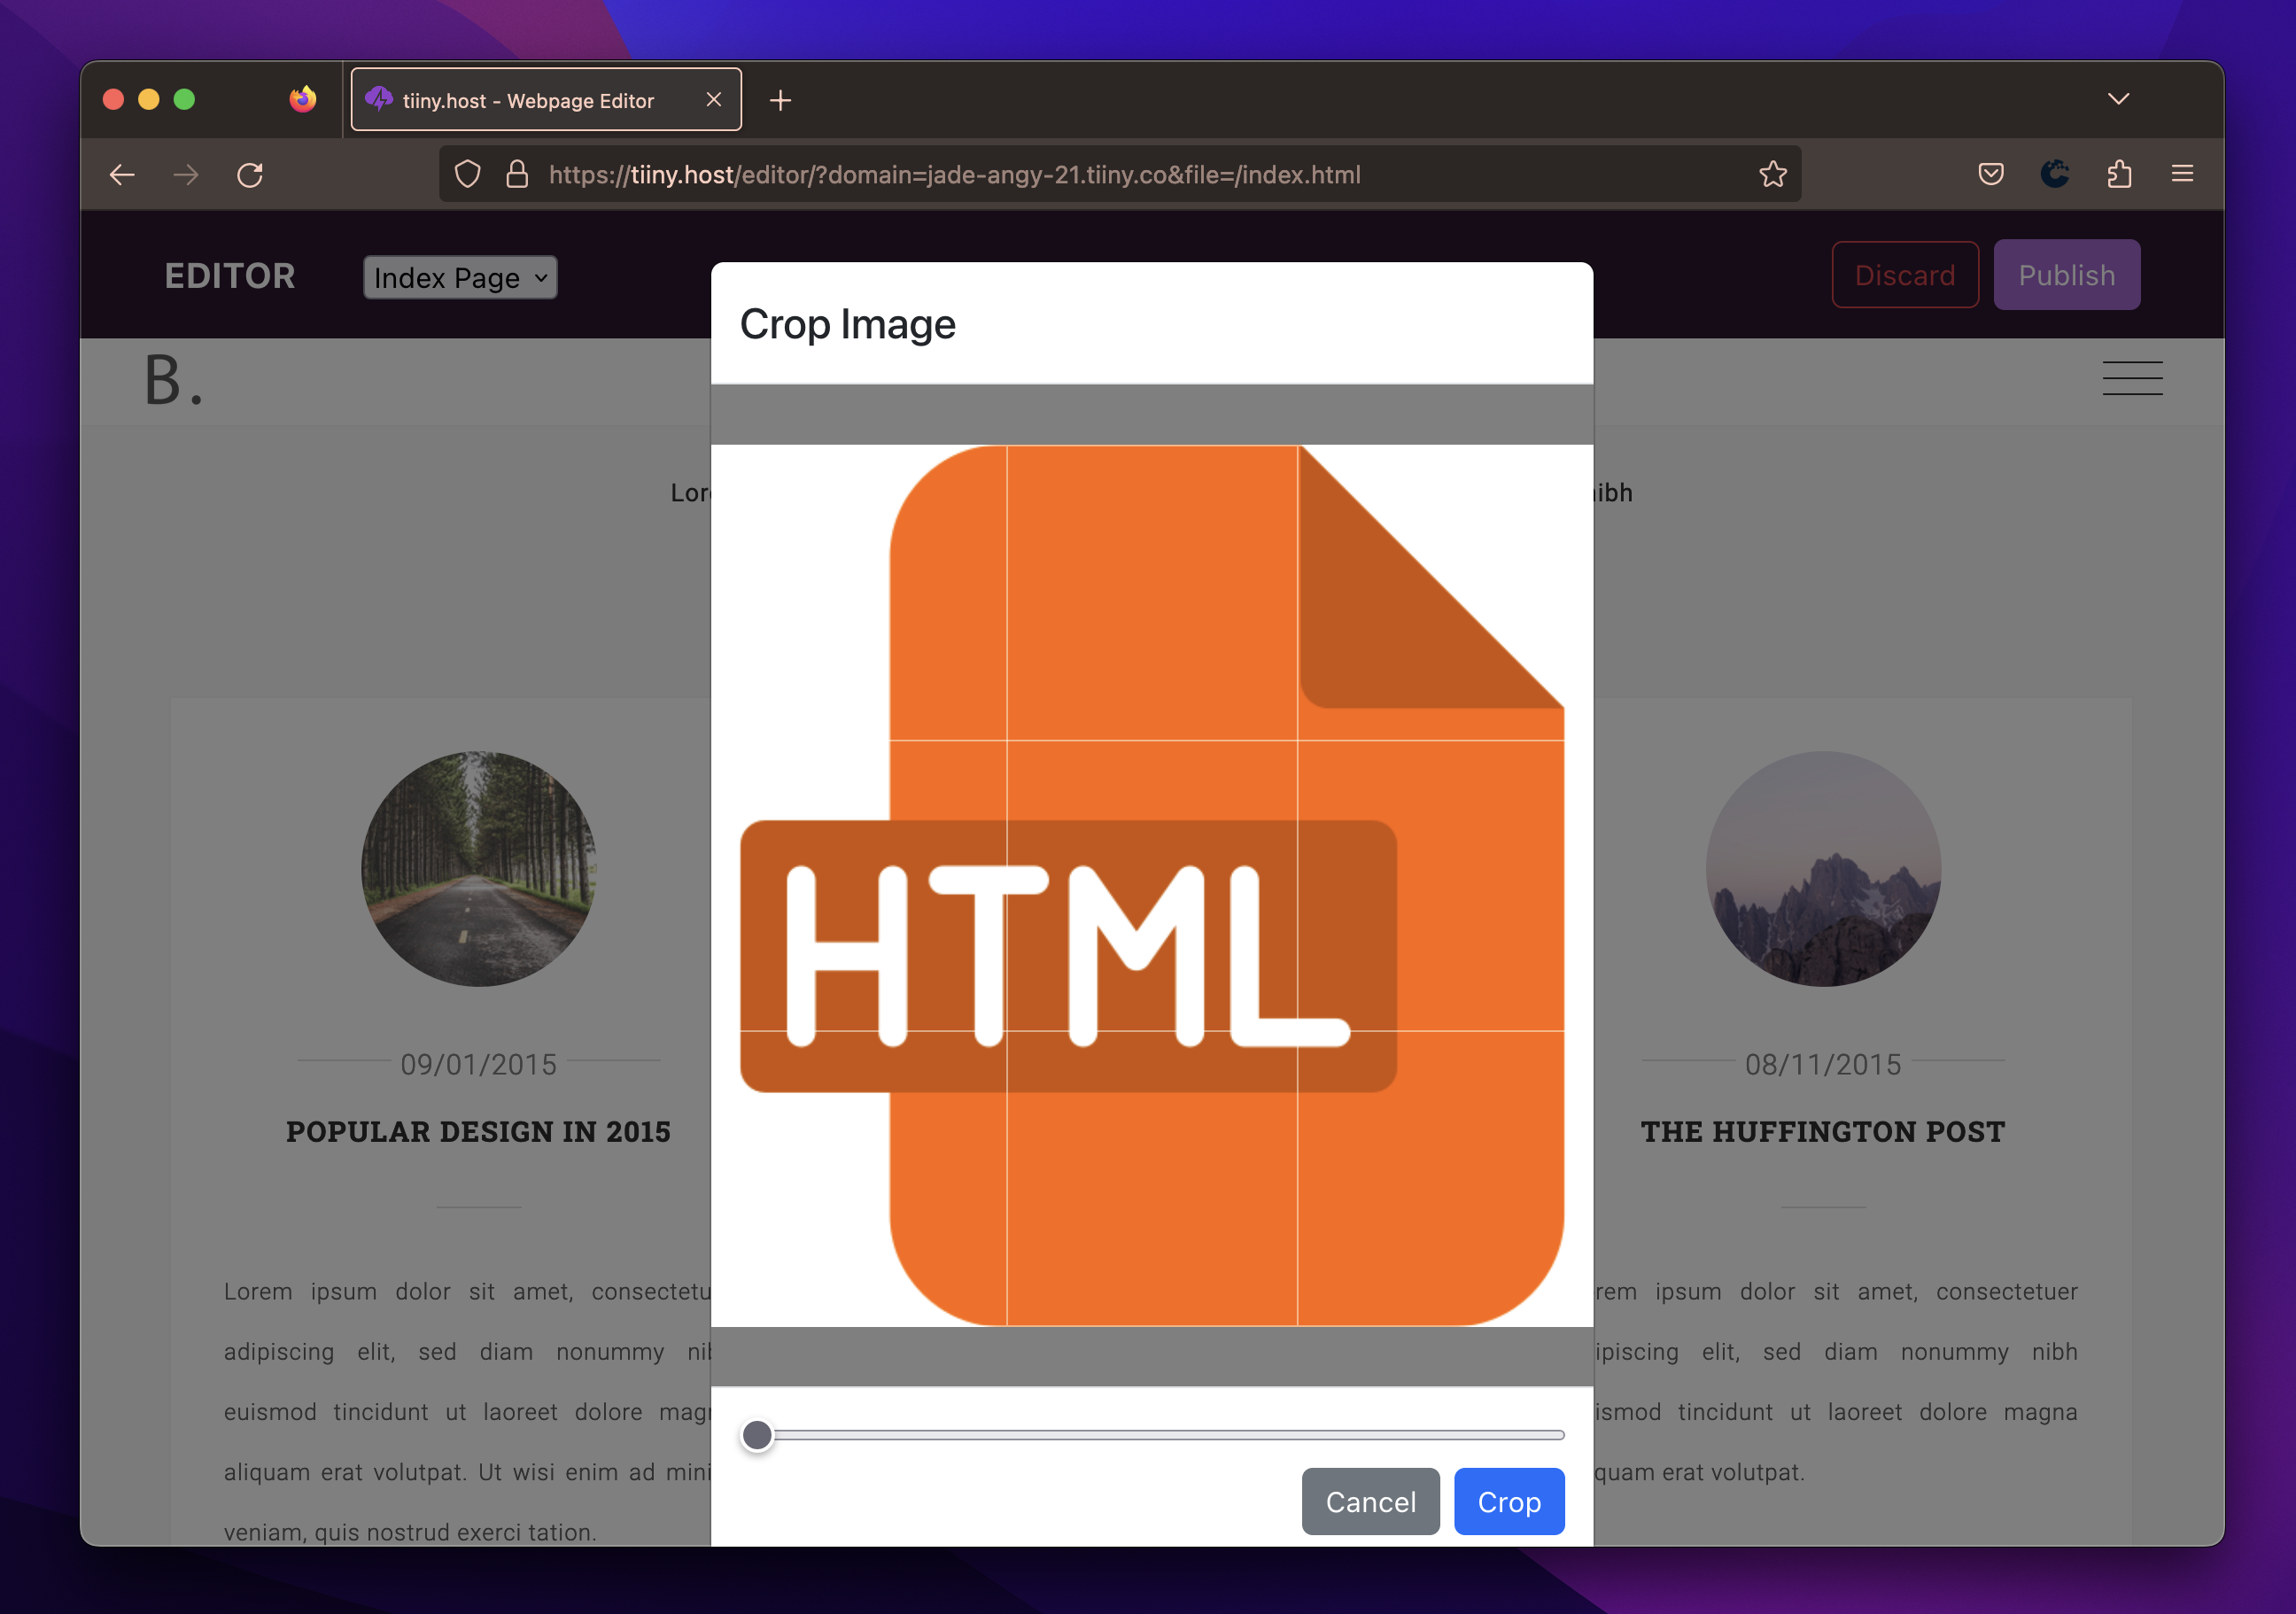This screenshot has height=1614, width=2296.
Task: Click the 09/01/2015 date text
Action: coord(478,1064)
